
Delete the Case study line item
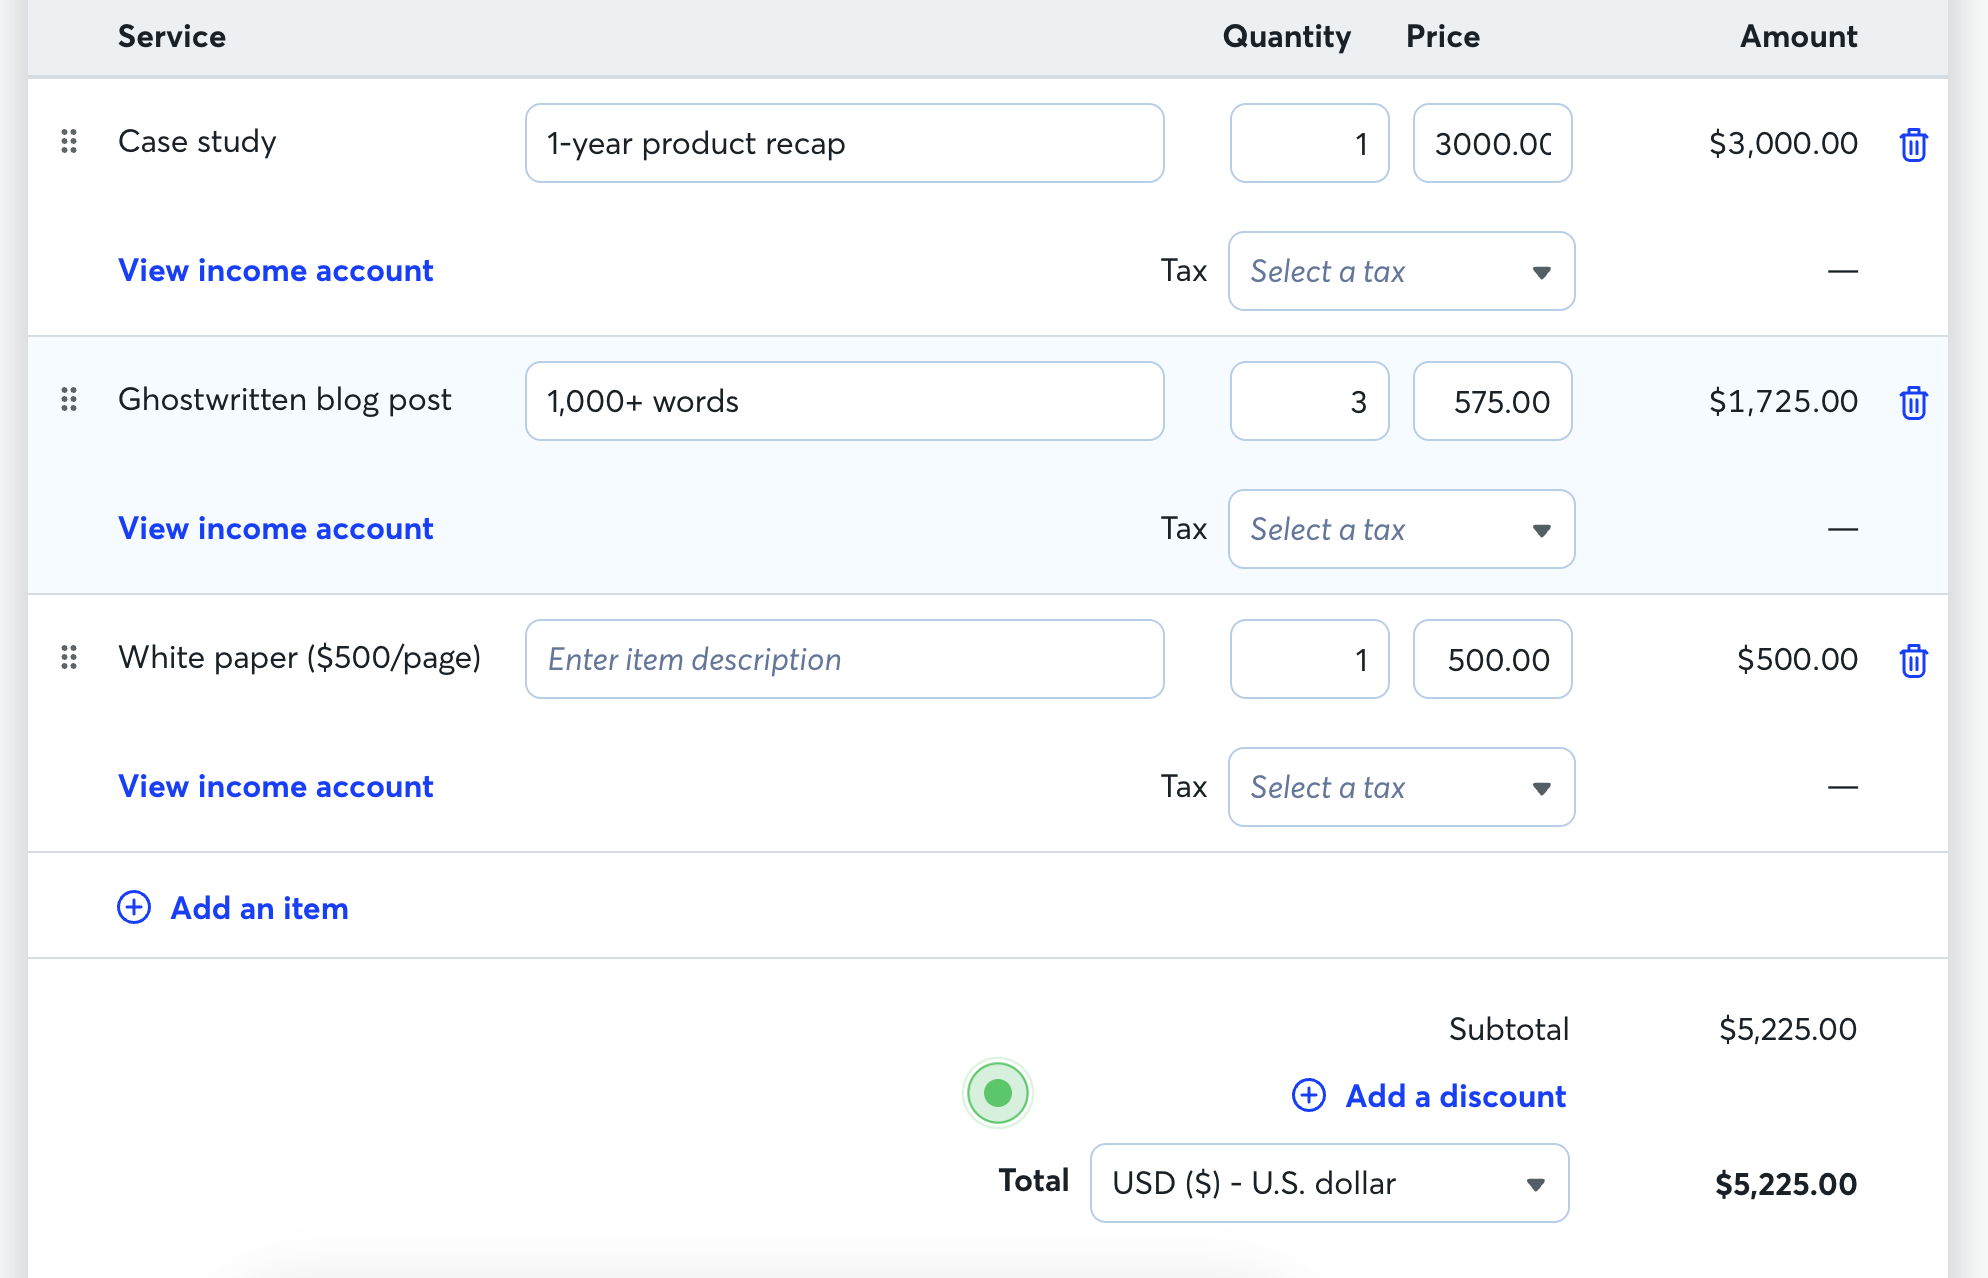(1913, 145)
